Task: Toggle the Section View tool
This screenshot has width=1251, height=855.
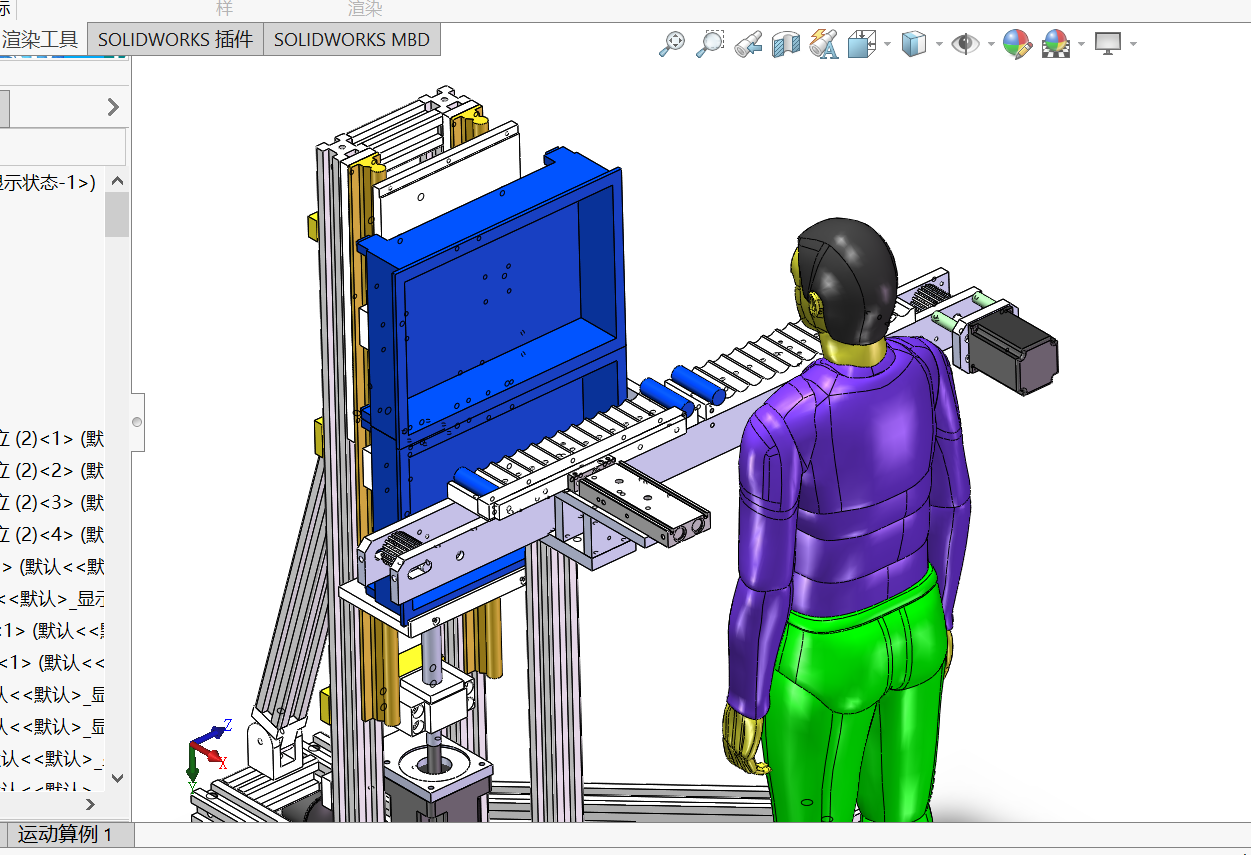Action: (786, 44)
